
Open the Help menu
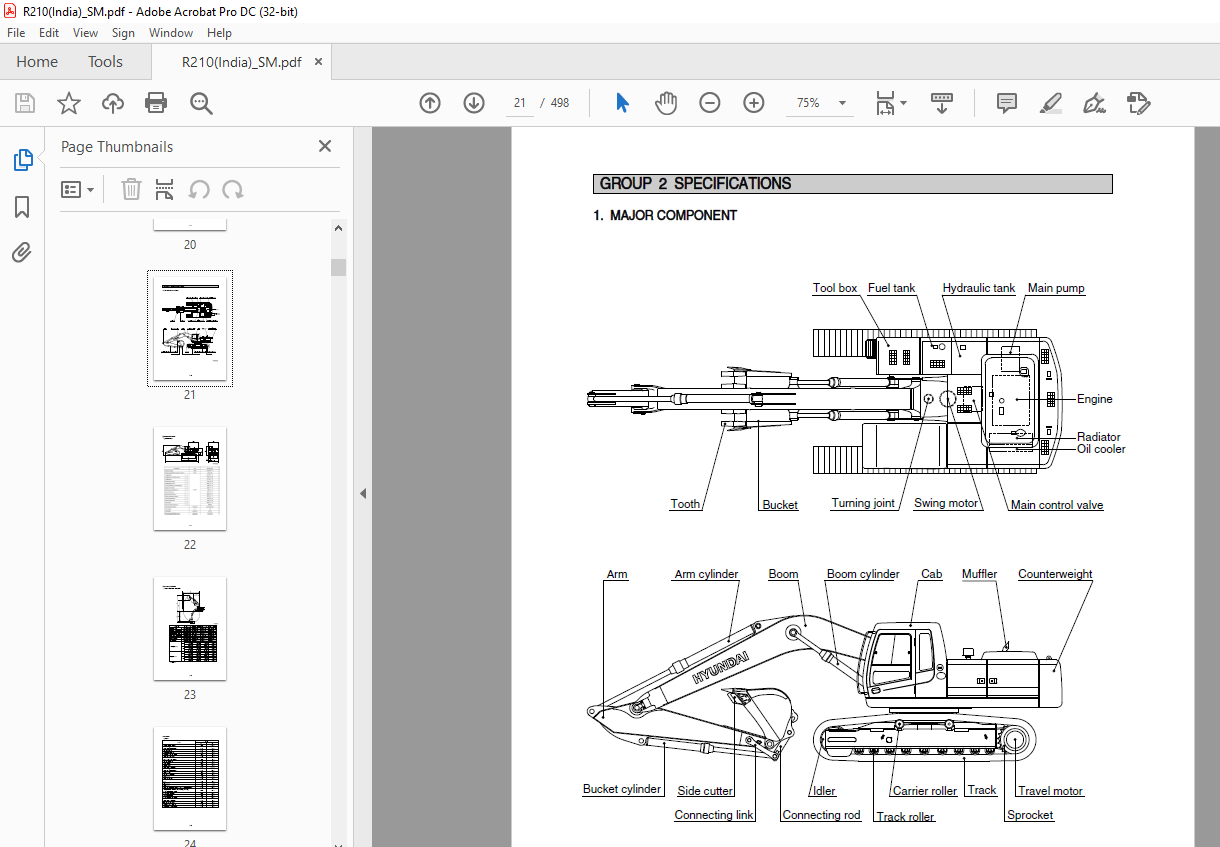click(219, 33)
